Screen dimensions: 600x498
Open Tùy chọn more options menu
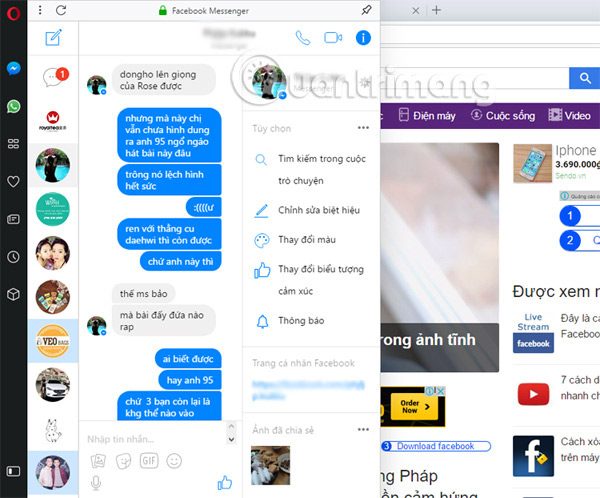(x=363, y=128)
